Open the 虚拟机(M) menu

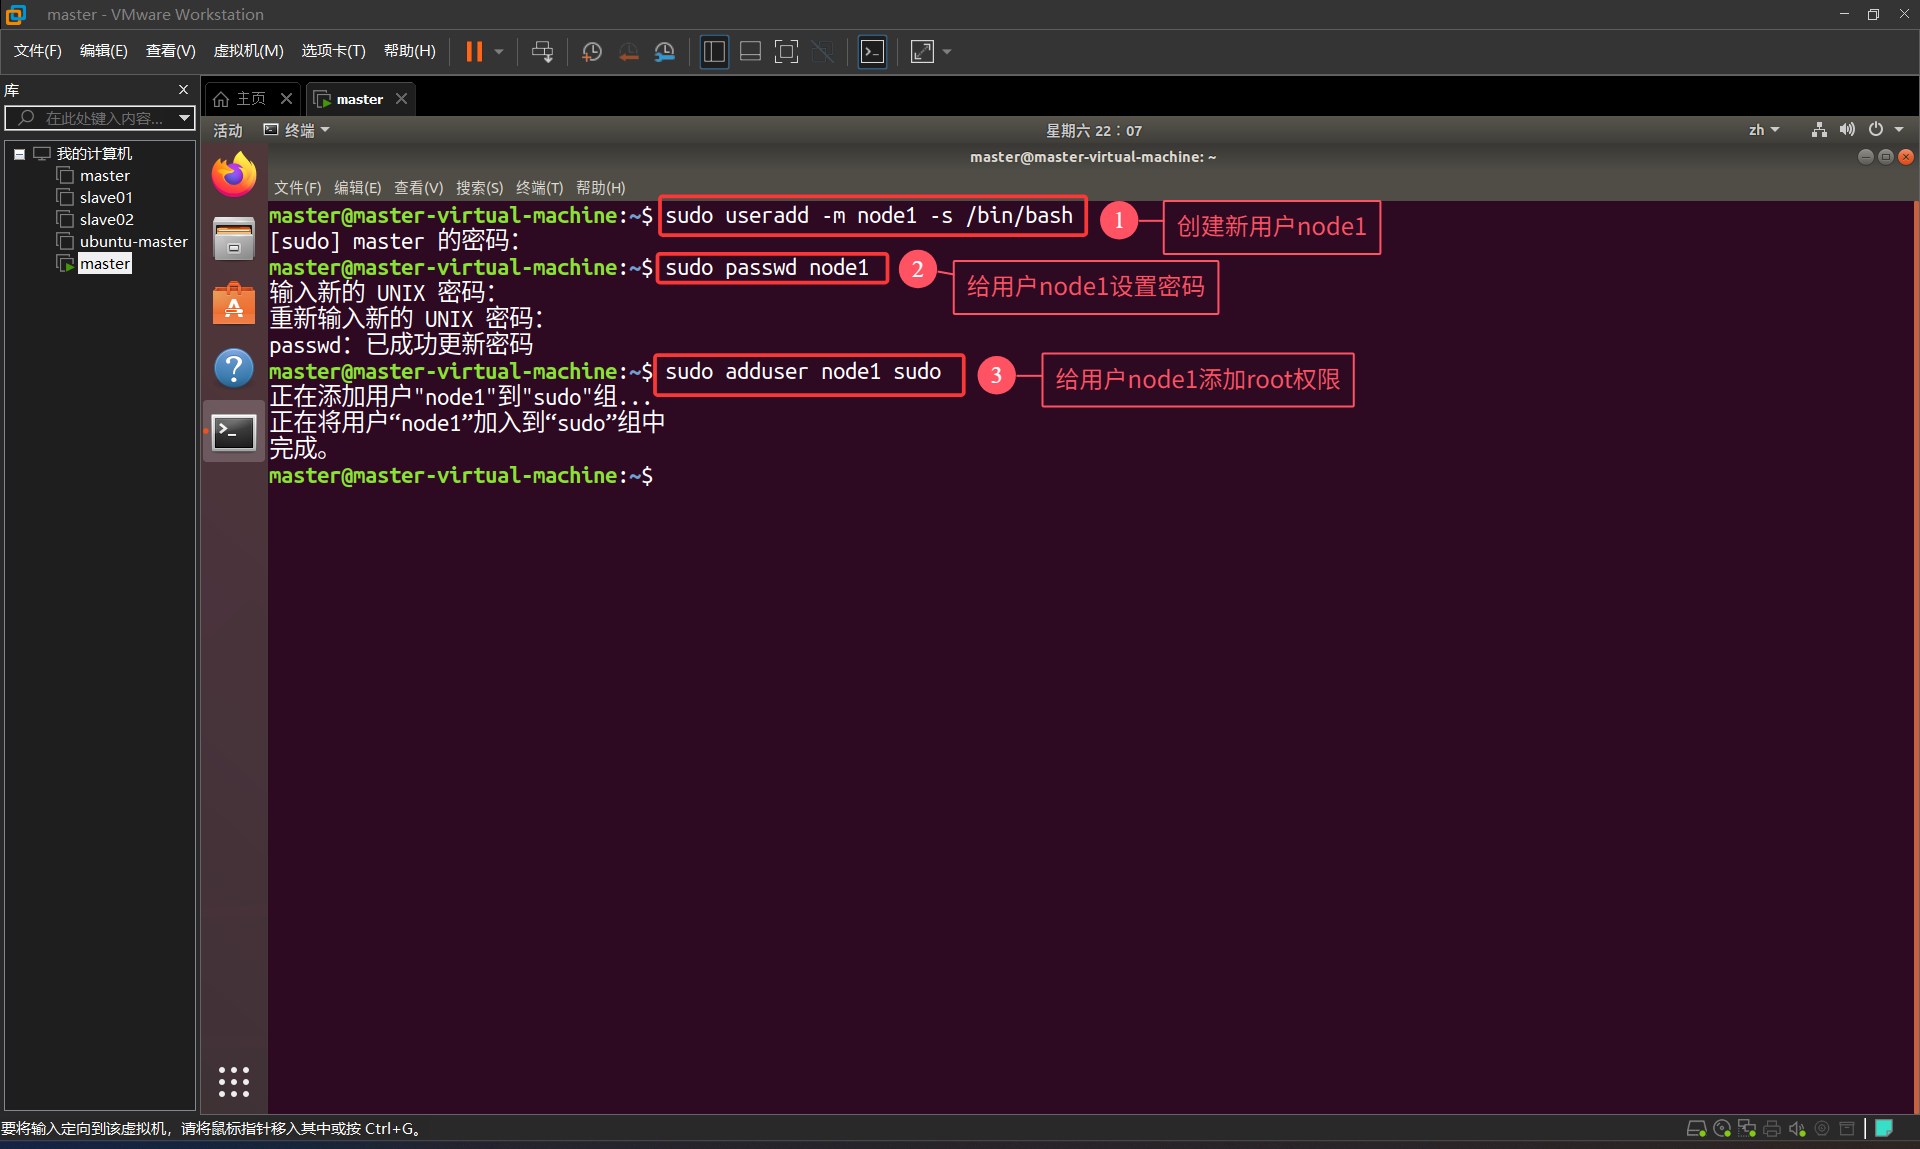247,50
